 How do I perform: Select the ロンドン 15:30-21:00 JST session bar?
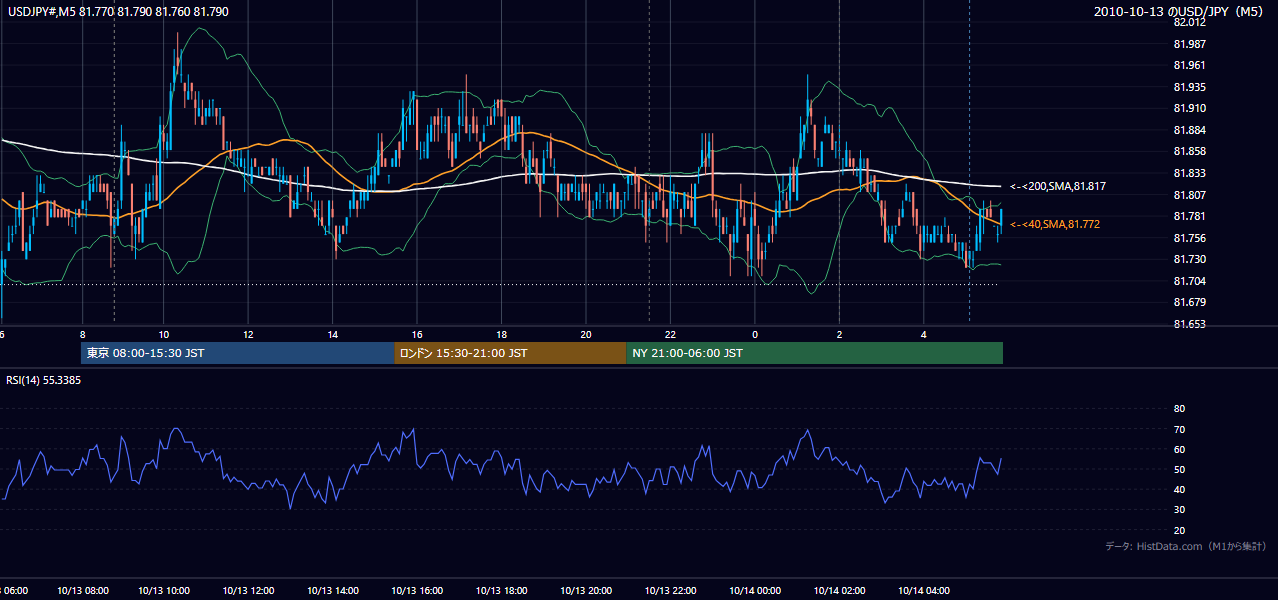[x=510, y=353]
